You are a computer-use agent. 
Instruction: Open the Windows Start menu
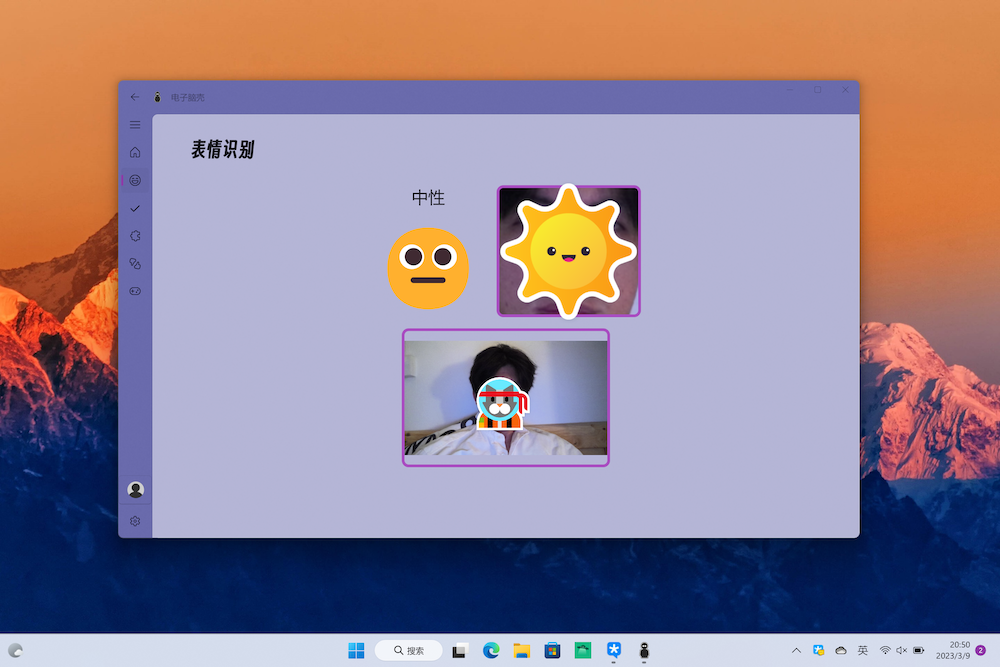click(x=357, y=650)
